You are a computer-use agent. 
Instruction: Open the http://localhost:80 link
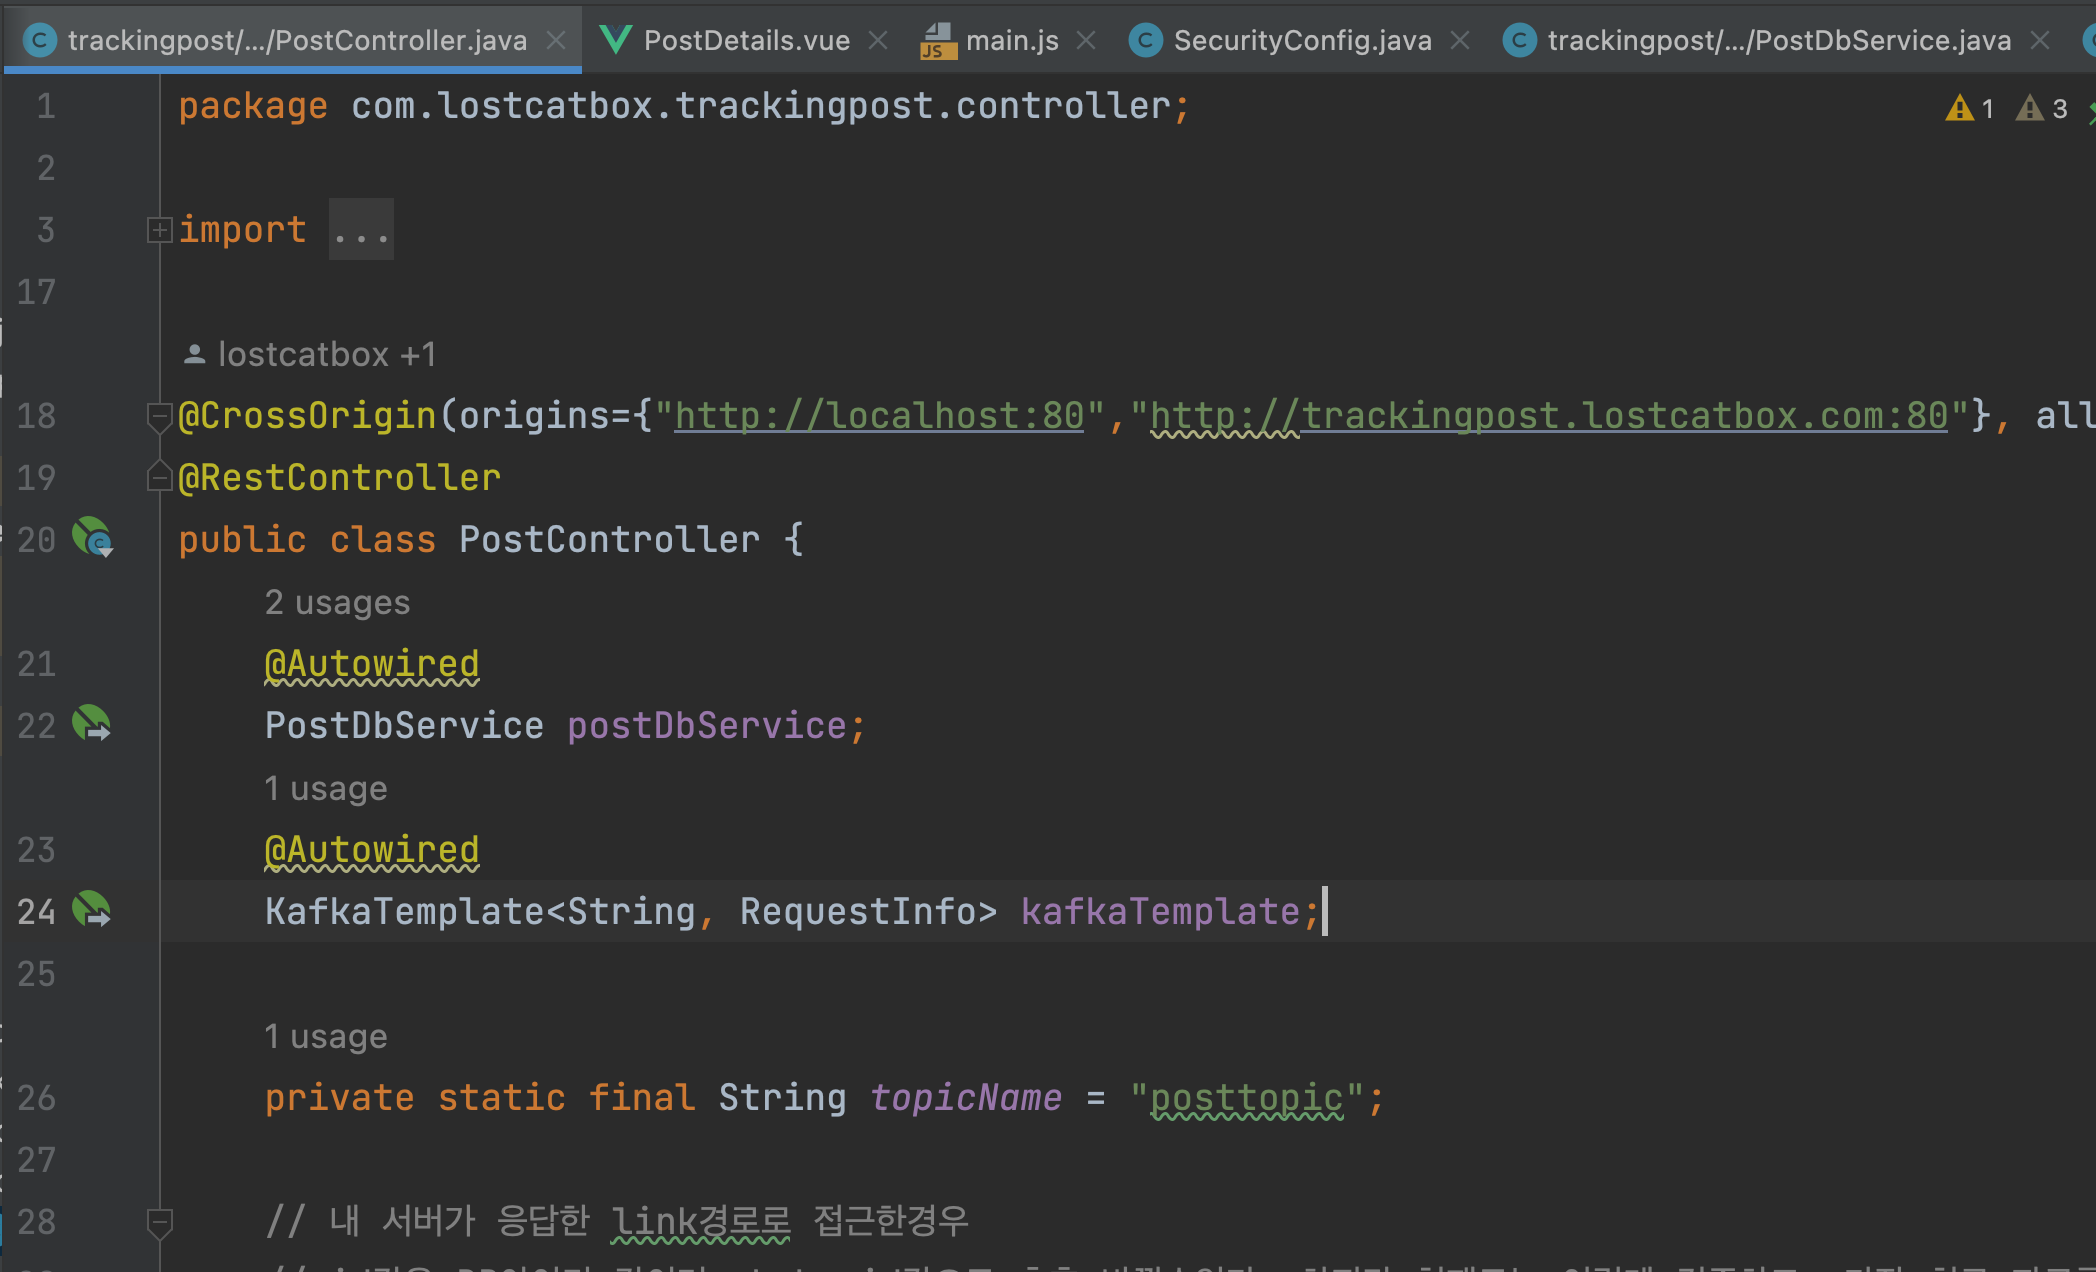(879, 415)
